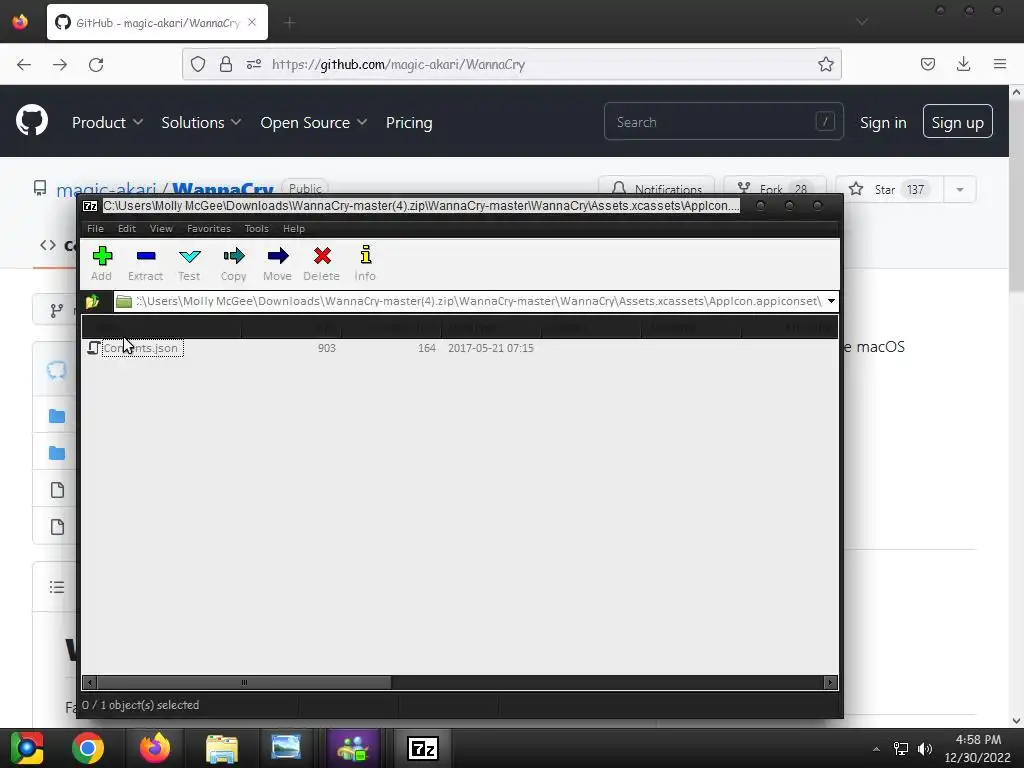Open the View menu in 7-Zip
This screenshot has width=1024, height=768.
pyautogui.click(x=161, y=229)
